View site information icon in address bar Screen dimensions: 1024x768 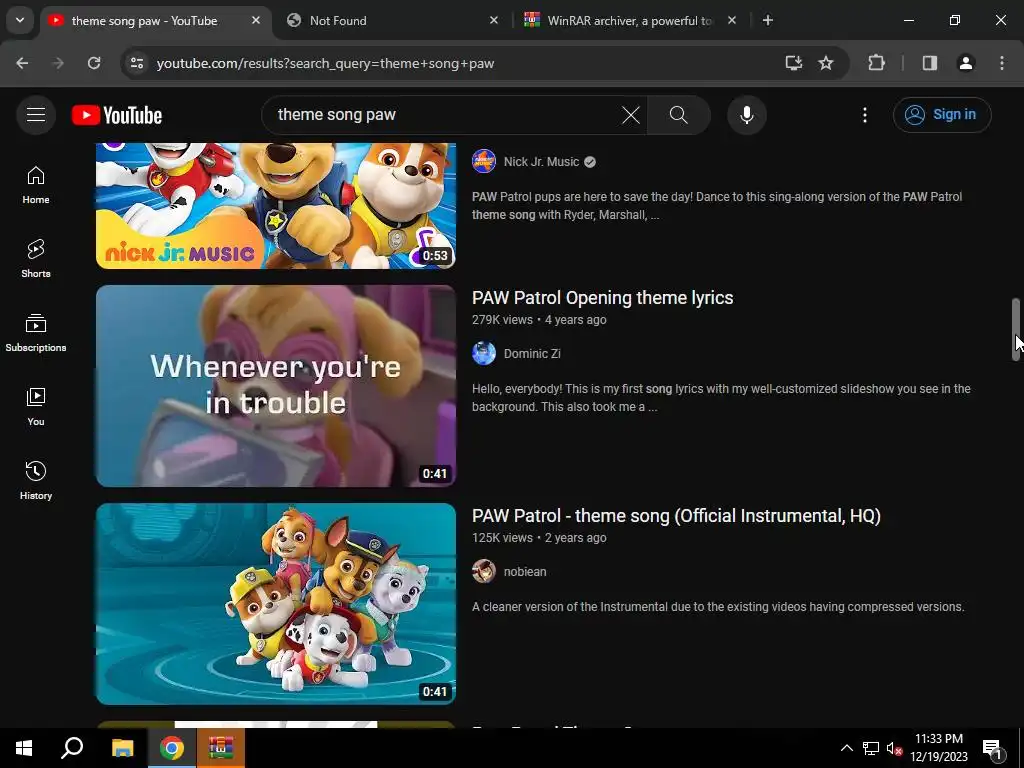click(136, 63)
